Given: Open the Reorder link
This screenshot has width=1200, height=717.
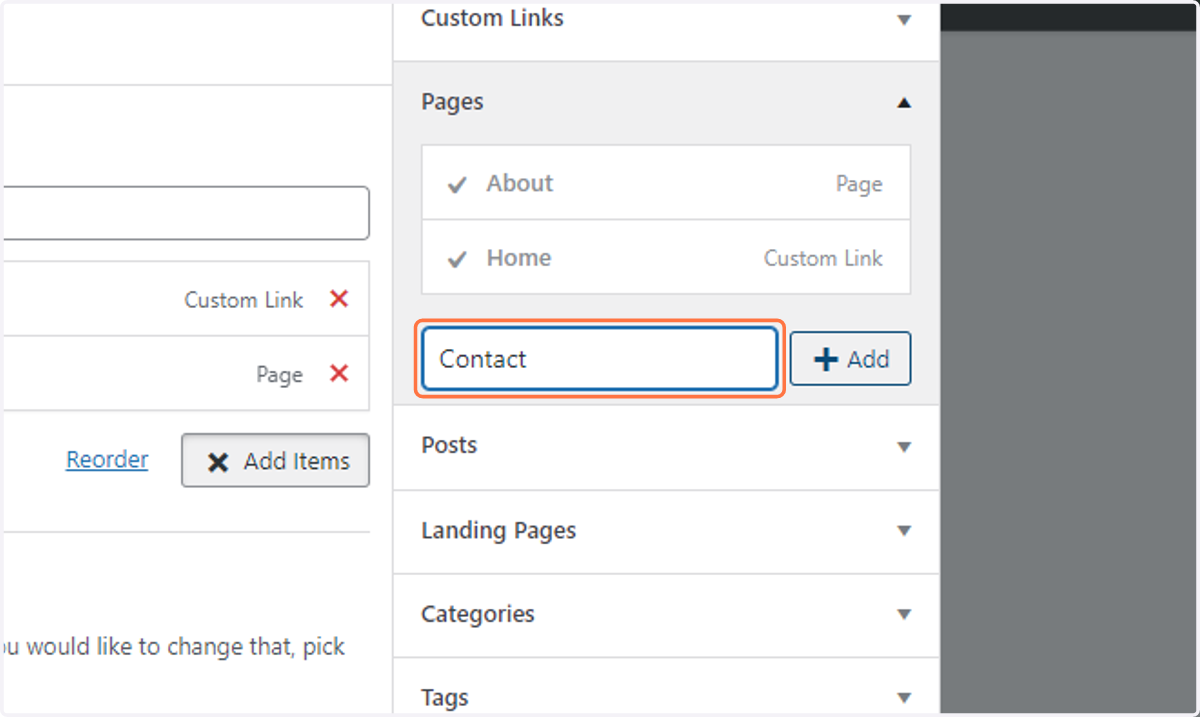Looking at the screenshot, I should coord(107,460).
